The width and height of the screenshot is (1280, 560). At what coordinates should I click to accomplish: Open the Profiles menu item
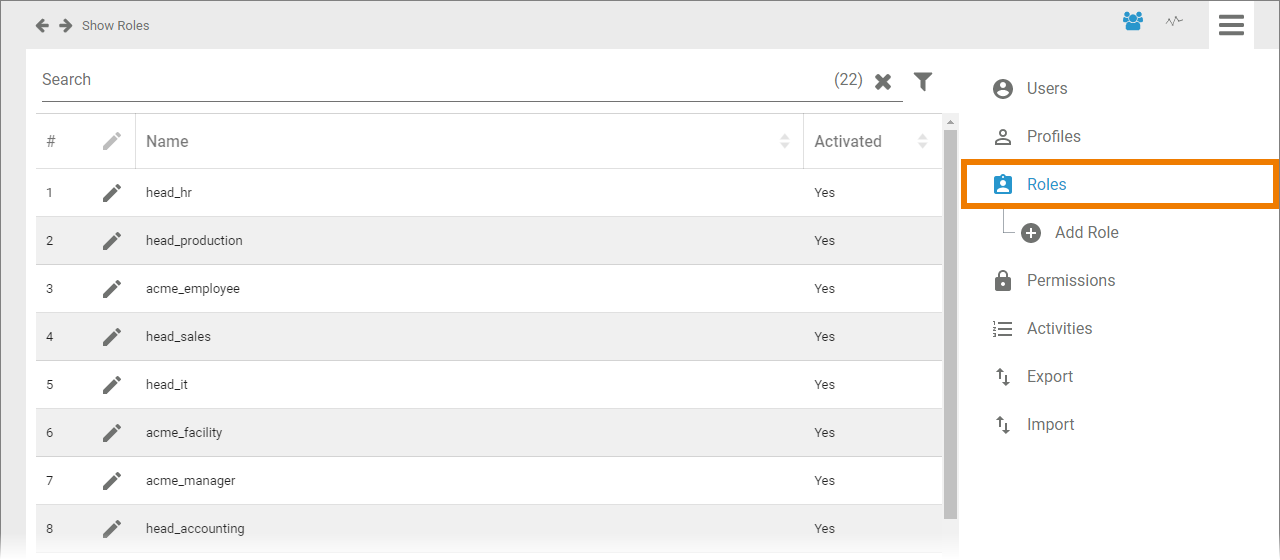[x=1053, y=137]
